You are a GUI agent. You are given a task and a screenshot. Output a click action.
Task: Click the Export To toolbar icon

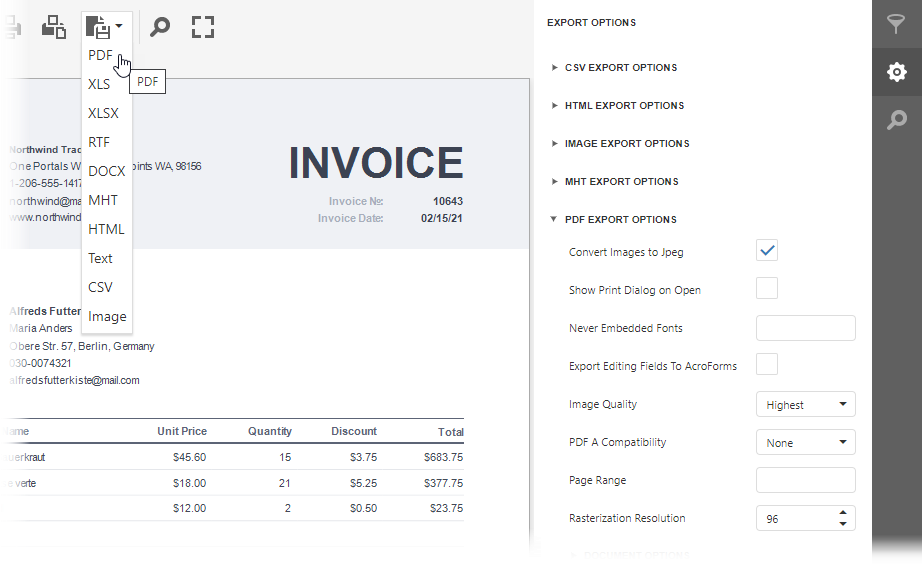97,27
